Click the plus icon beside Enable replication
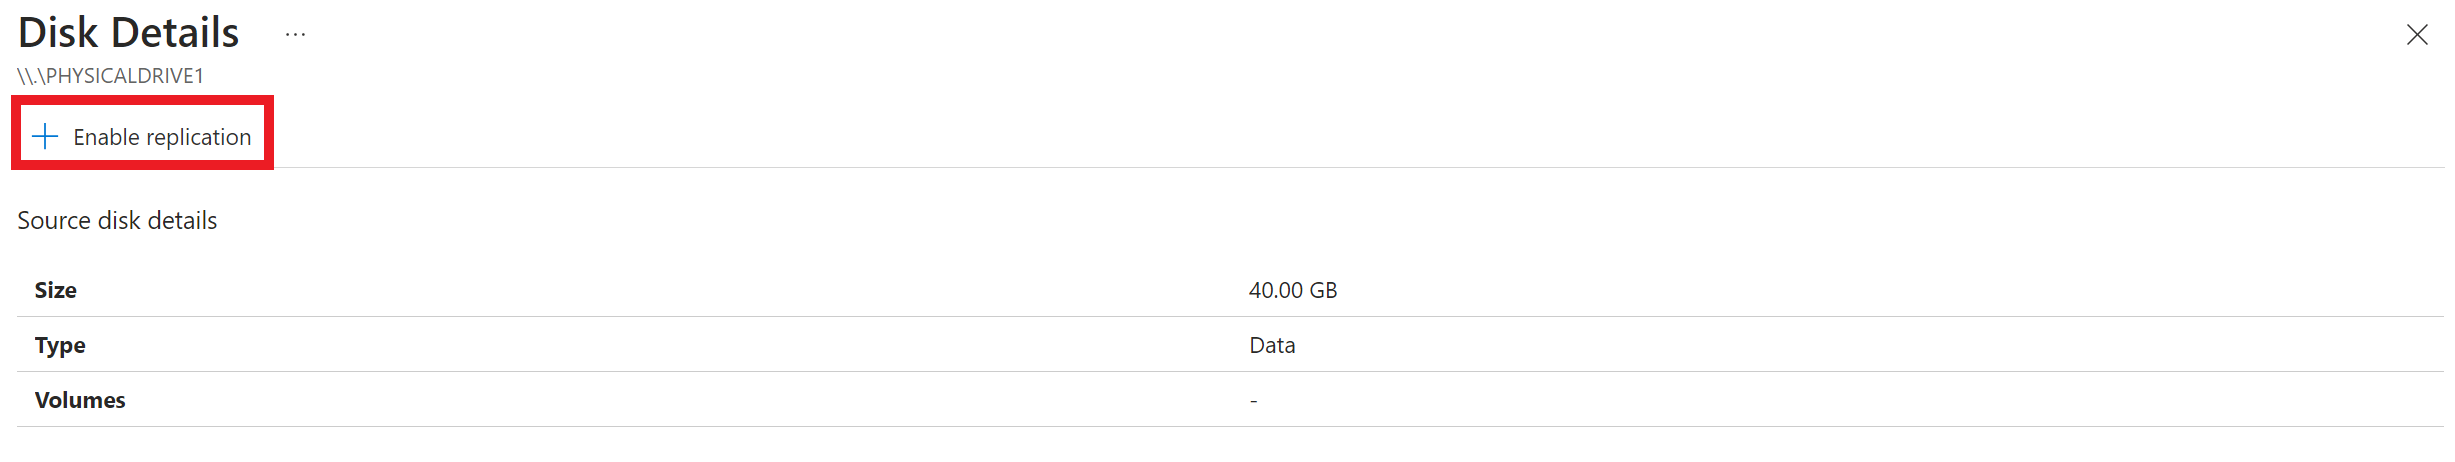 click(45, 137)
